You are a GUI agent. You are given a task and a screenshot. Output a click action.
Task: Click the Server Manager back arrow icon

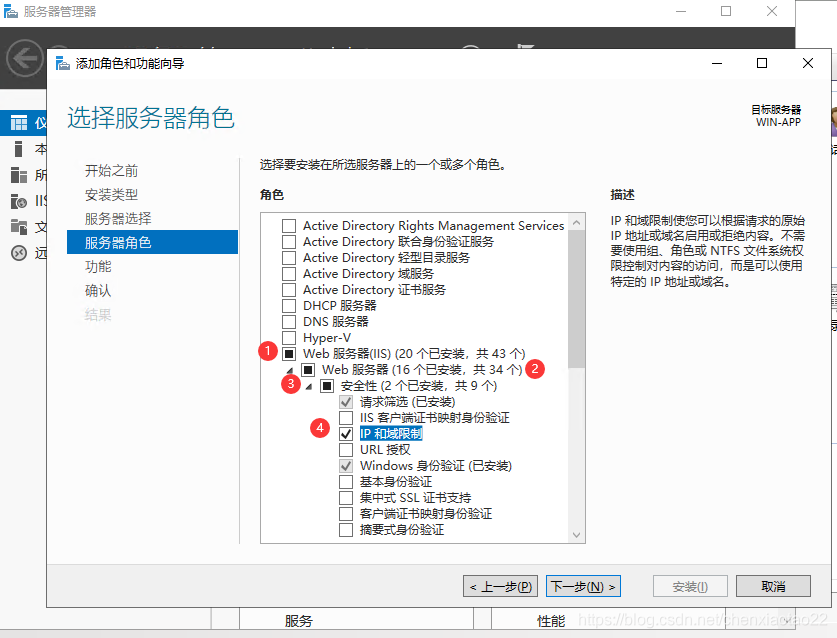(x=25, y=58)
